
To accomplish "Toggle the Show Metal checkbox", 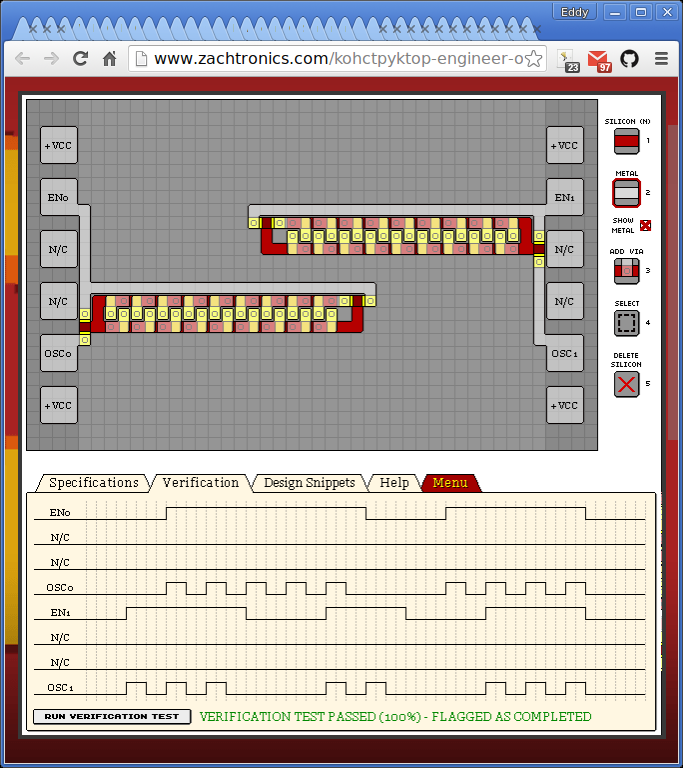I will click(x=645, y=225).
